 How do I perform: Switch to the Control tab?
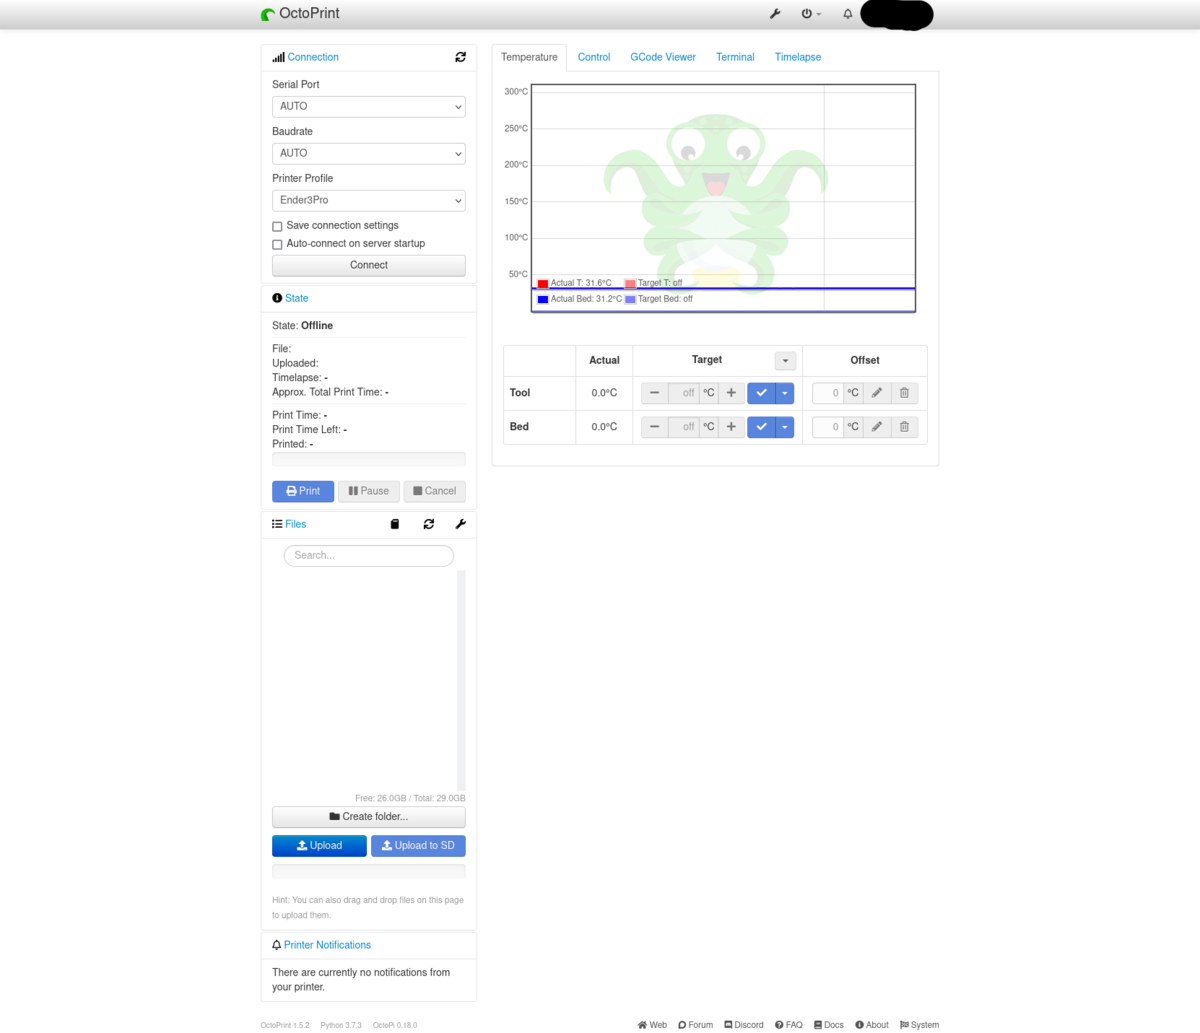(594, 57)
